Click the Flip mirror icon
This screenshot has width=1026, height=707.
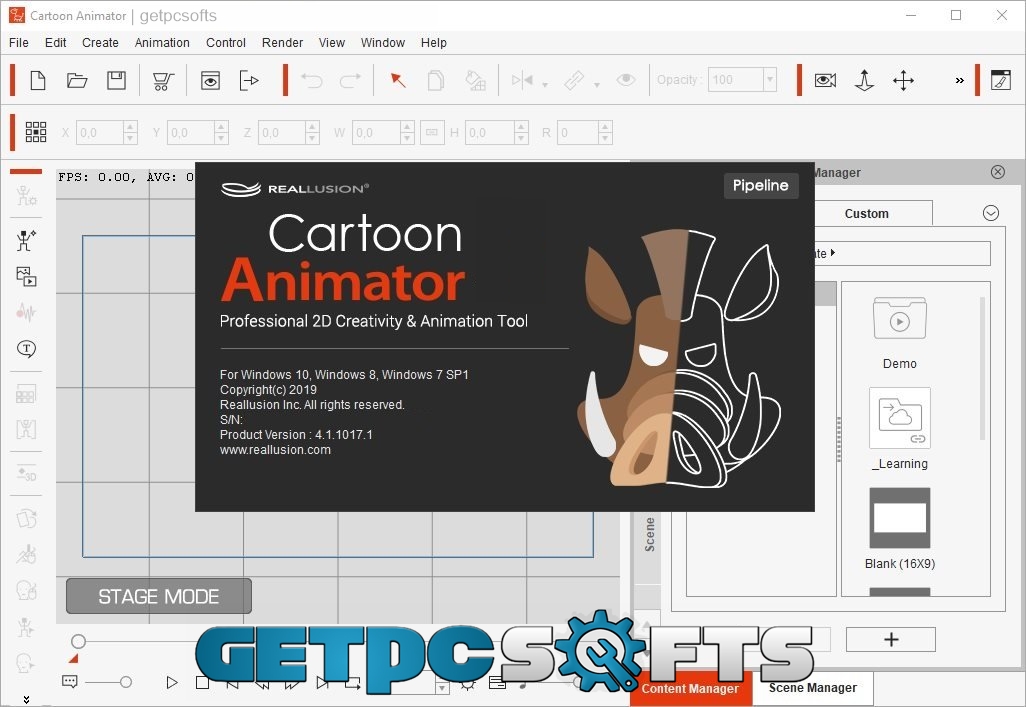(x=522, y=81)
